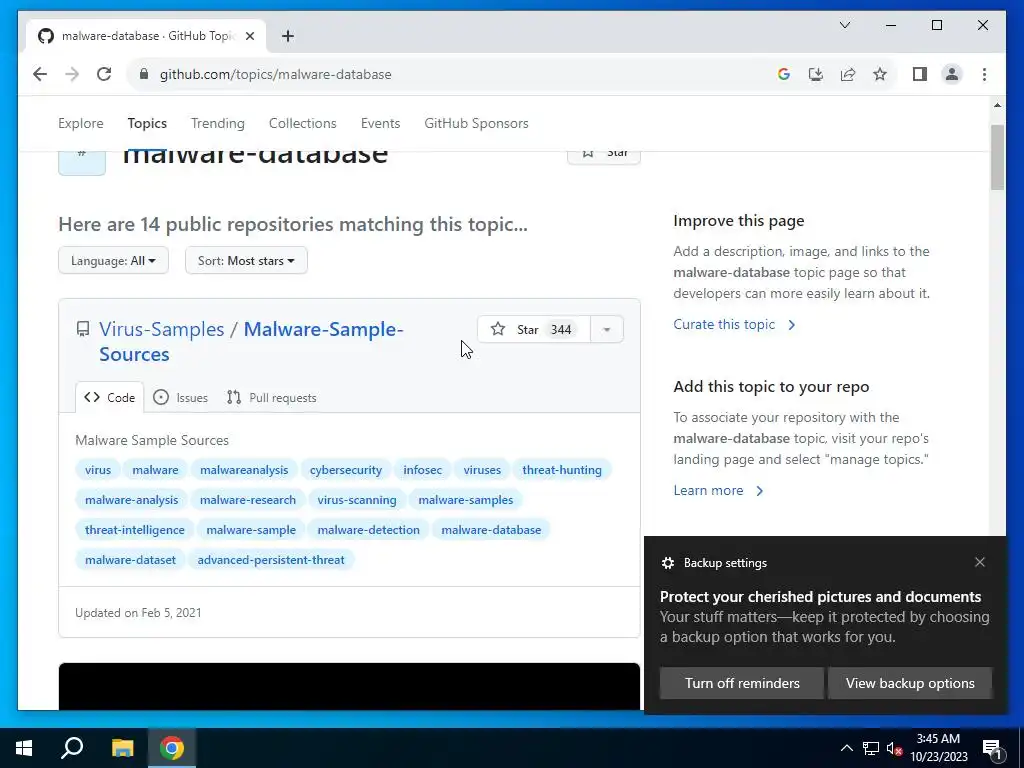The height and width of the screenshot is (768, 1024).
Task: Dismiss the Backup settings notification
Action: tap(980, 562)
